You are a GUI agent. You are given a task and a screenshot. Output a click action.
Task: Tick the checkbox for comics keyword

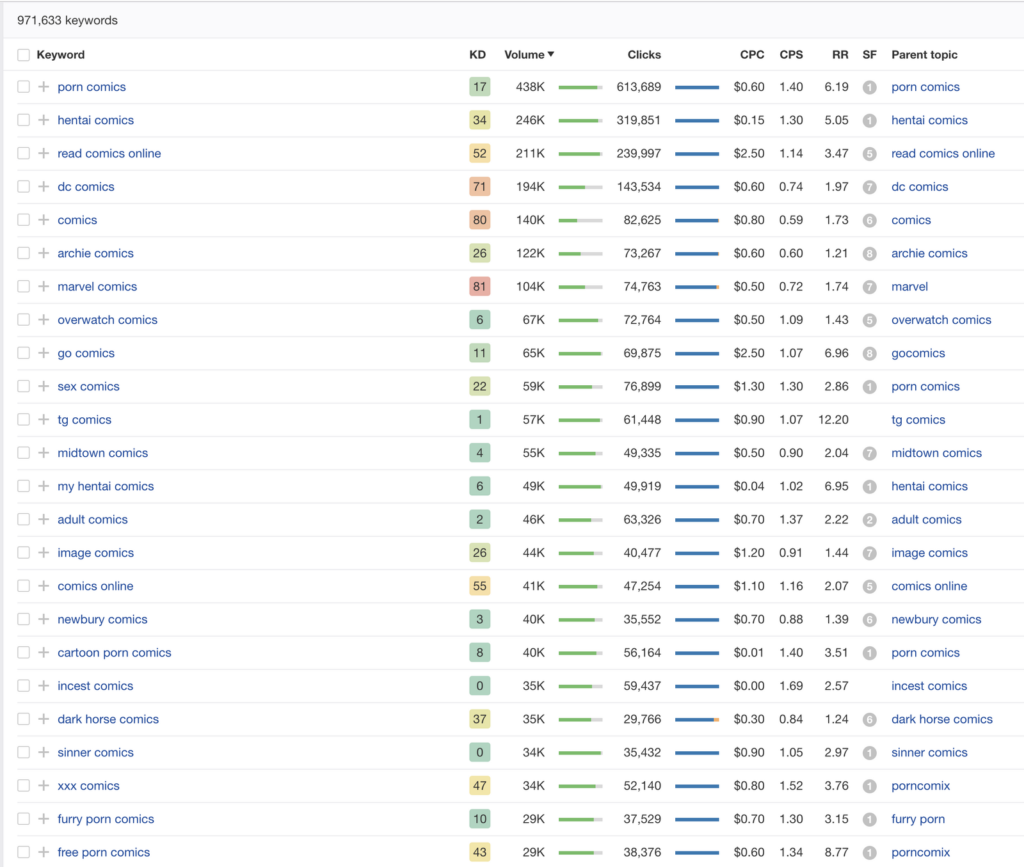pyautogui.click(x=24, y=220)
